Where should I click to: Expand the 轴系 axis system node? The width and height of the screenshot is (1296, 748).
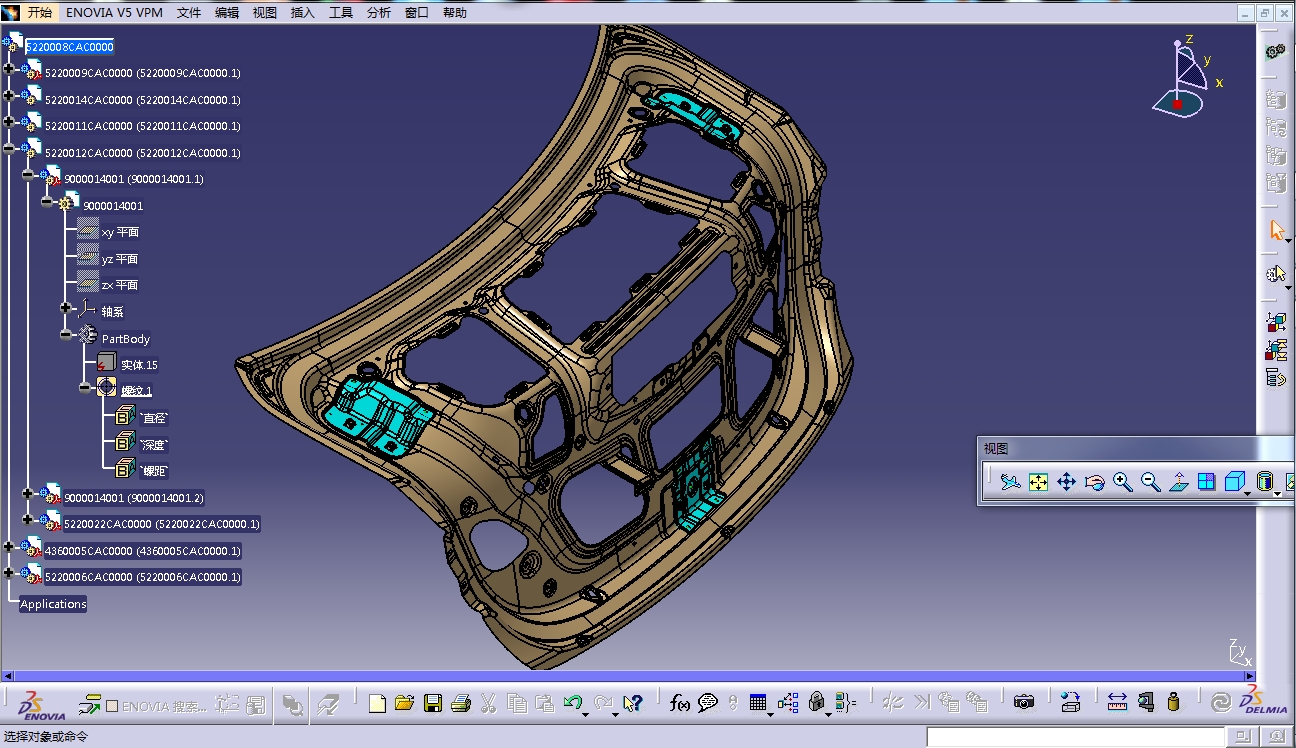click(66, 308)
